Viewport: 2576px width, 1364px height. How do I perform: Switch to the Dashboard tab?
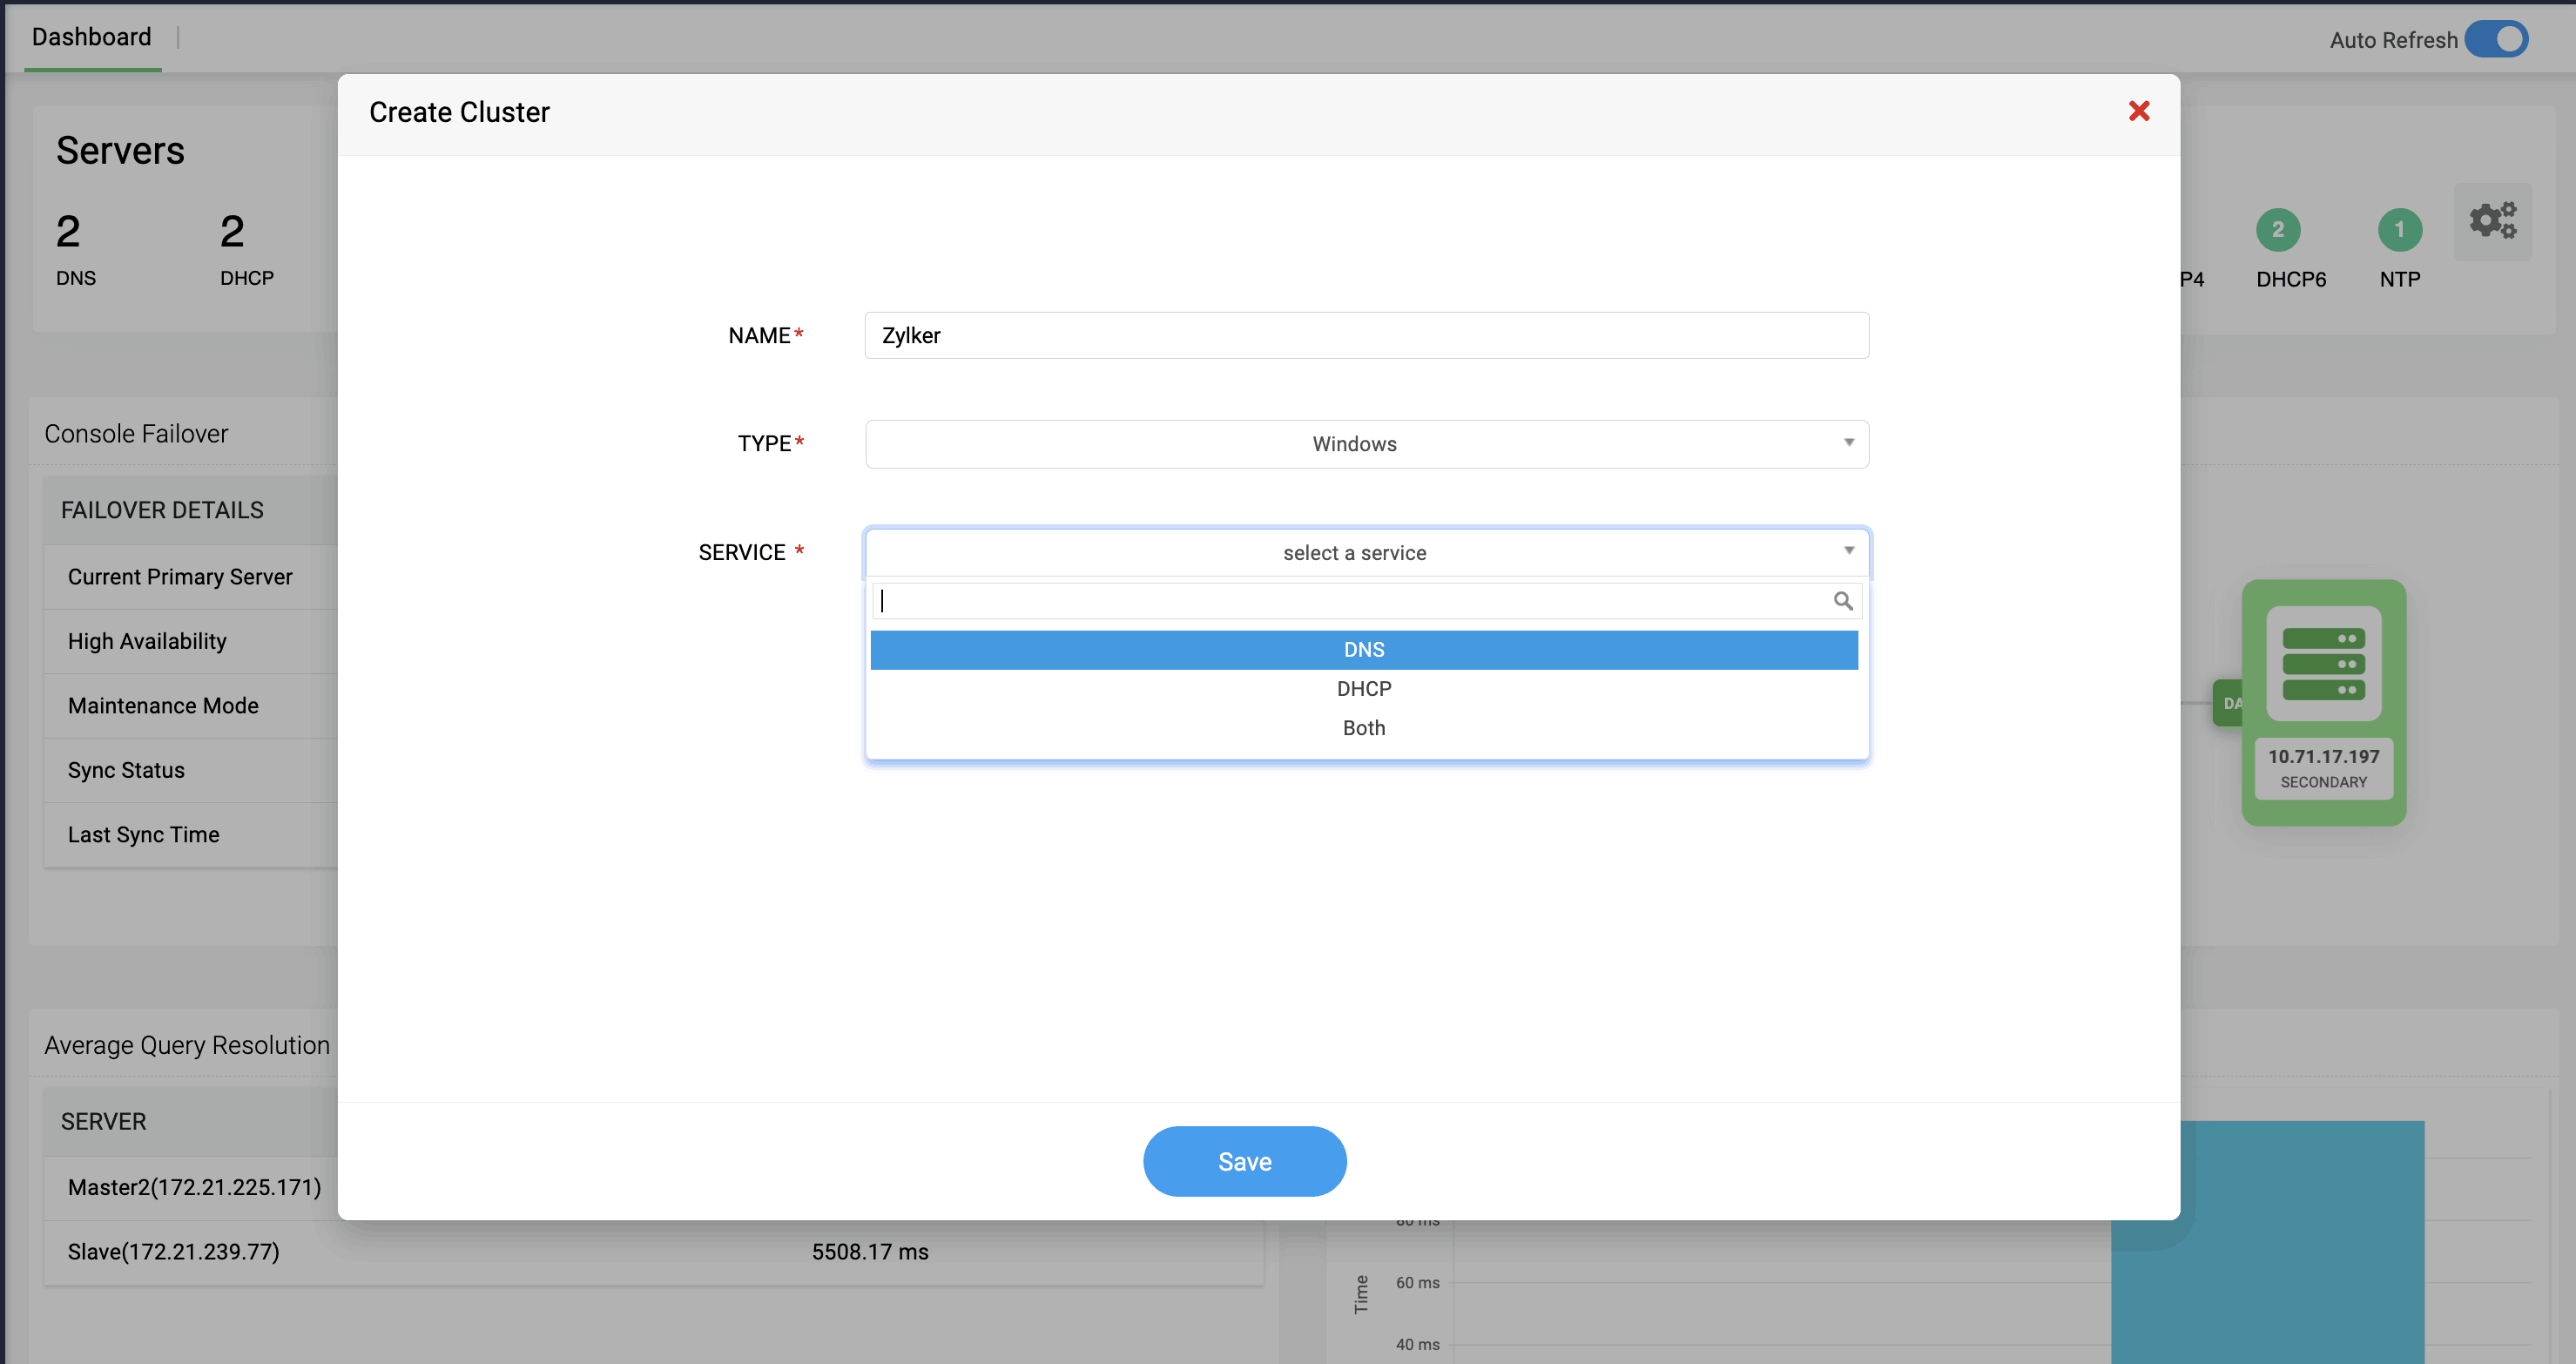92,37
